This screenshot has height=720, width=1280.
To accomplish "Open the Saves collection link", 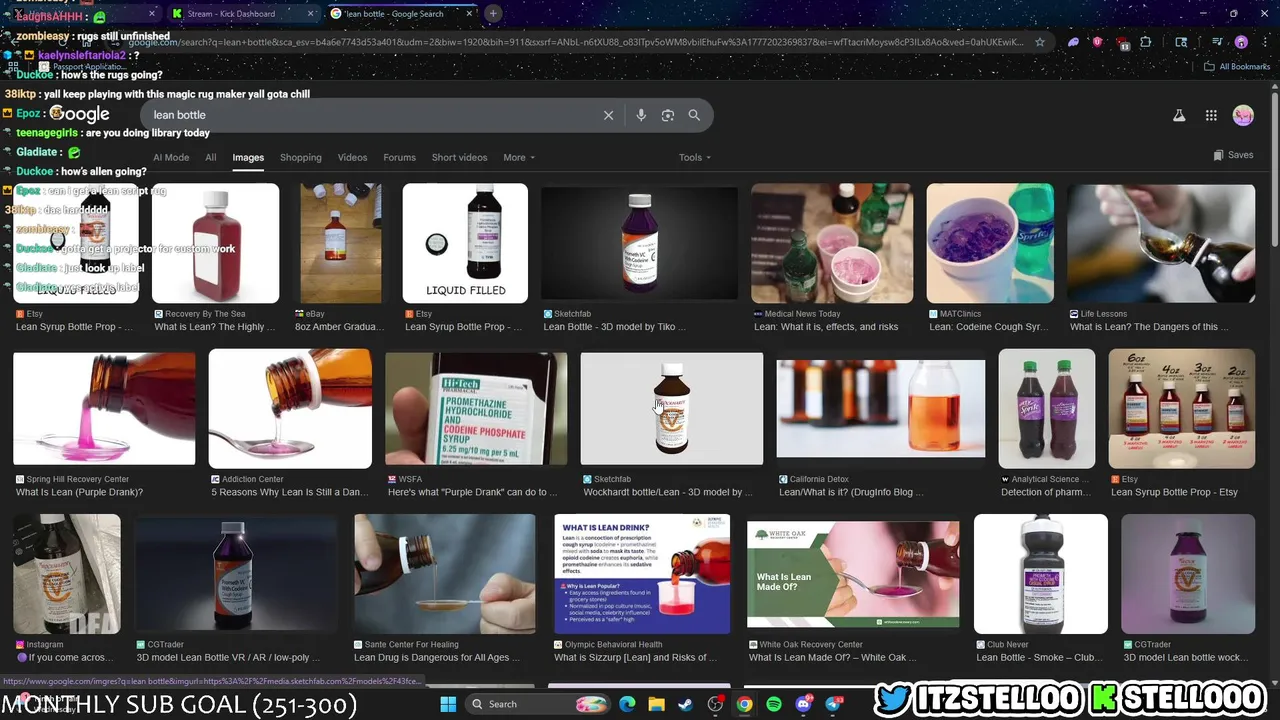I will (1233, 155).
